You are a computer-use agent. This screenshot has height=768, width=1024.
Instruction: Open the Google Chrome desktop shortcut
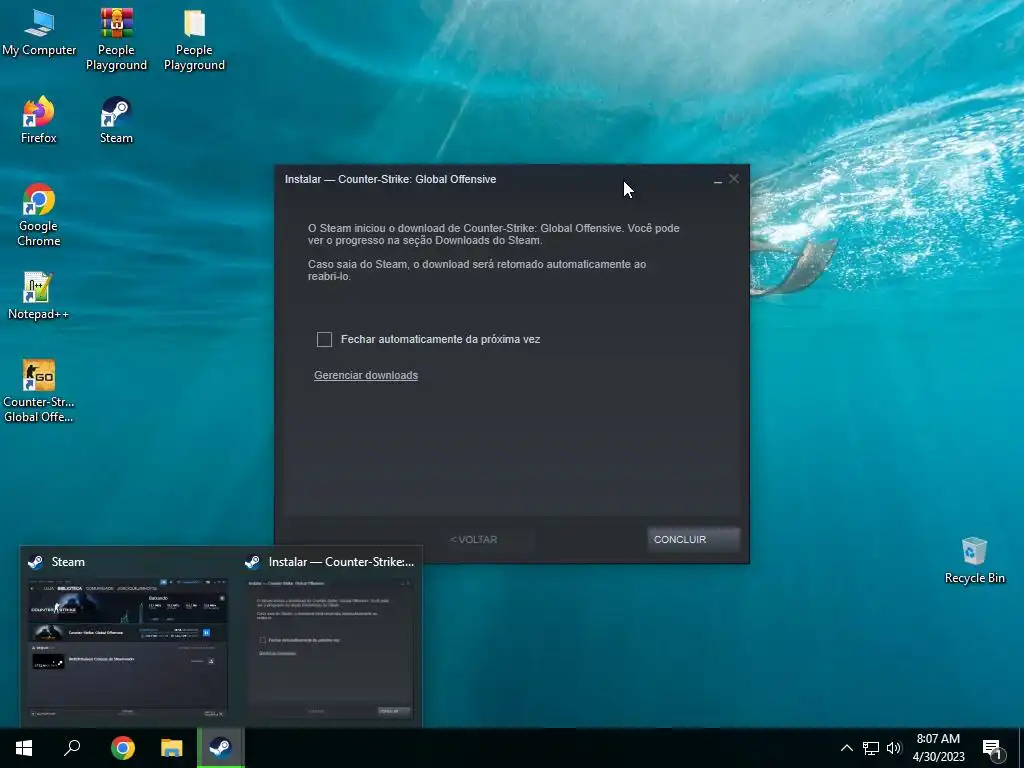(39, 215)
